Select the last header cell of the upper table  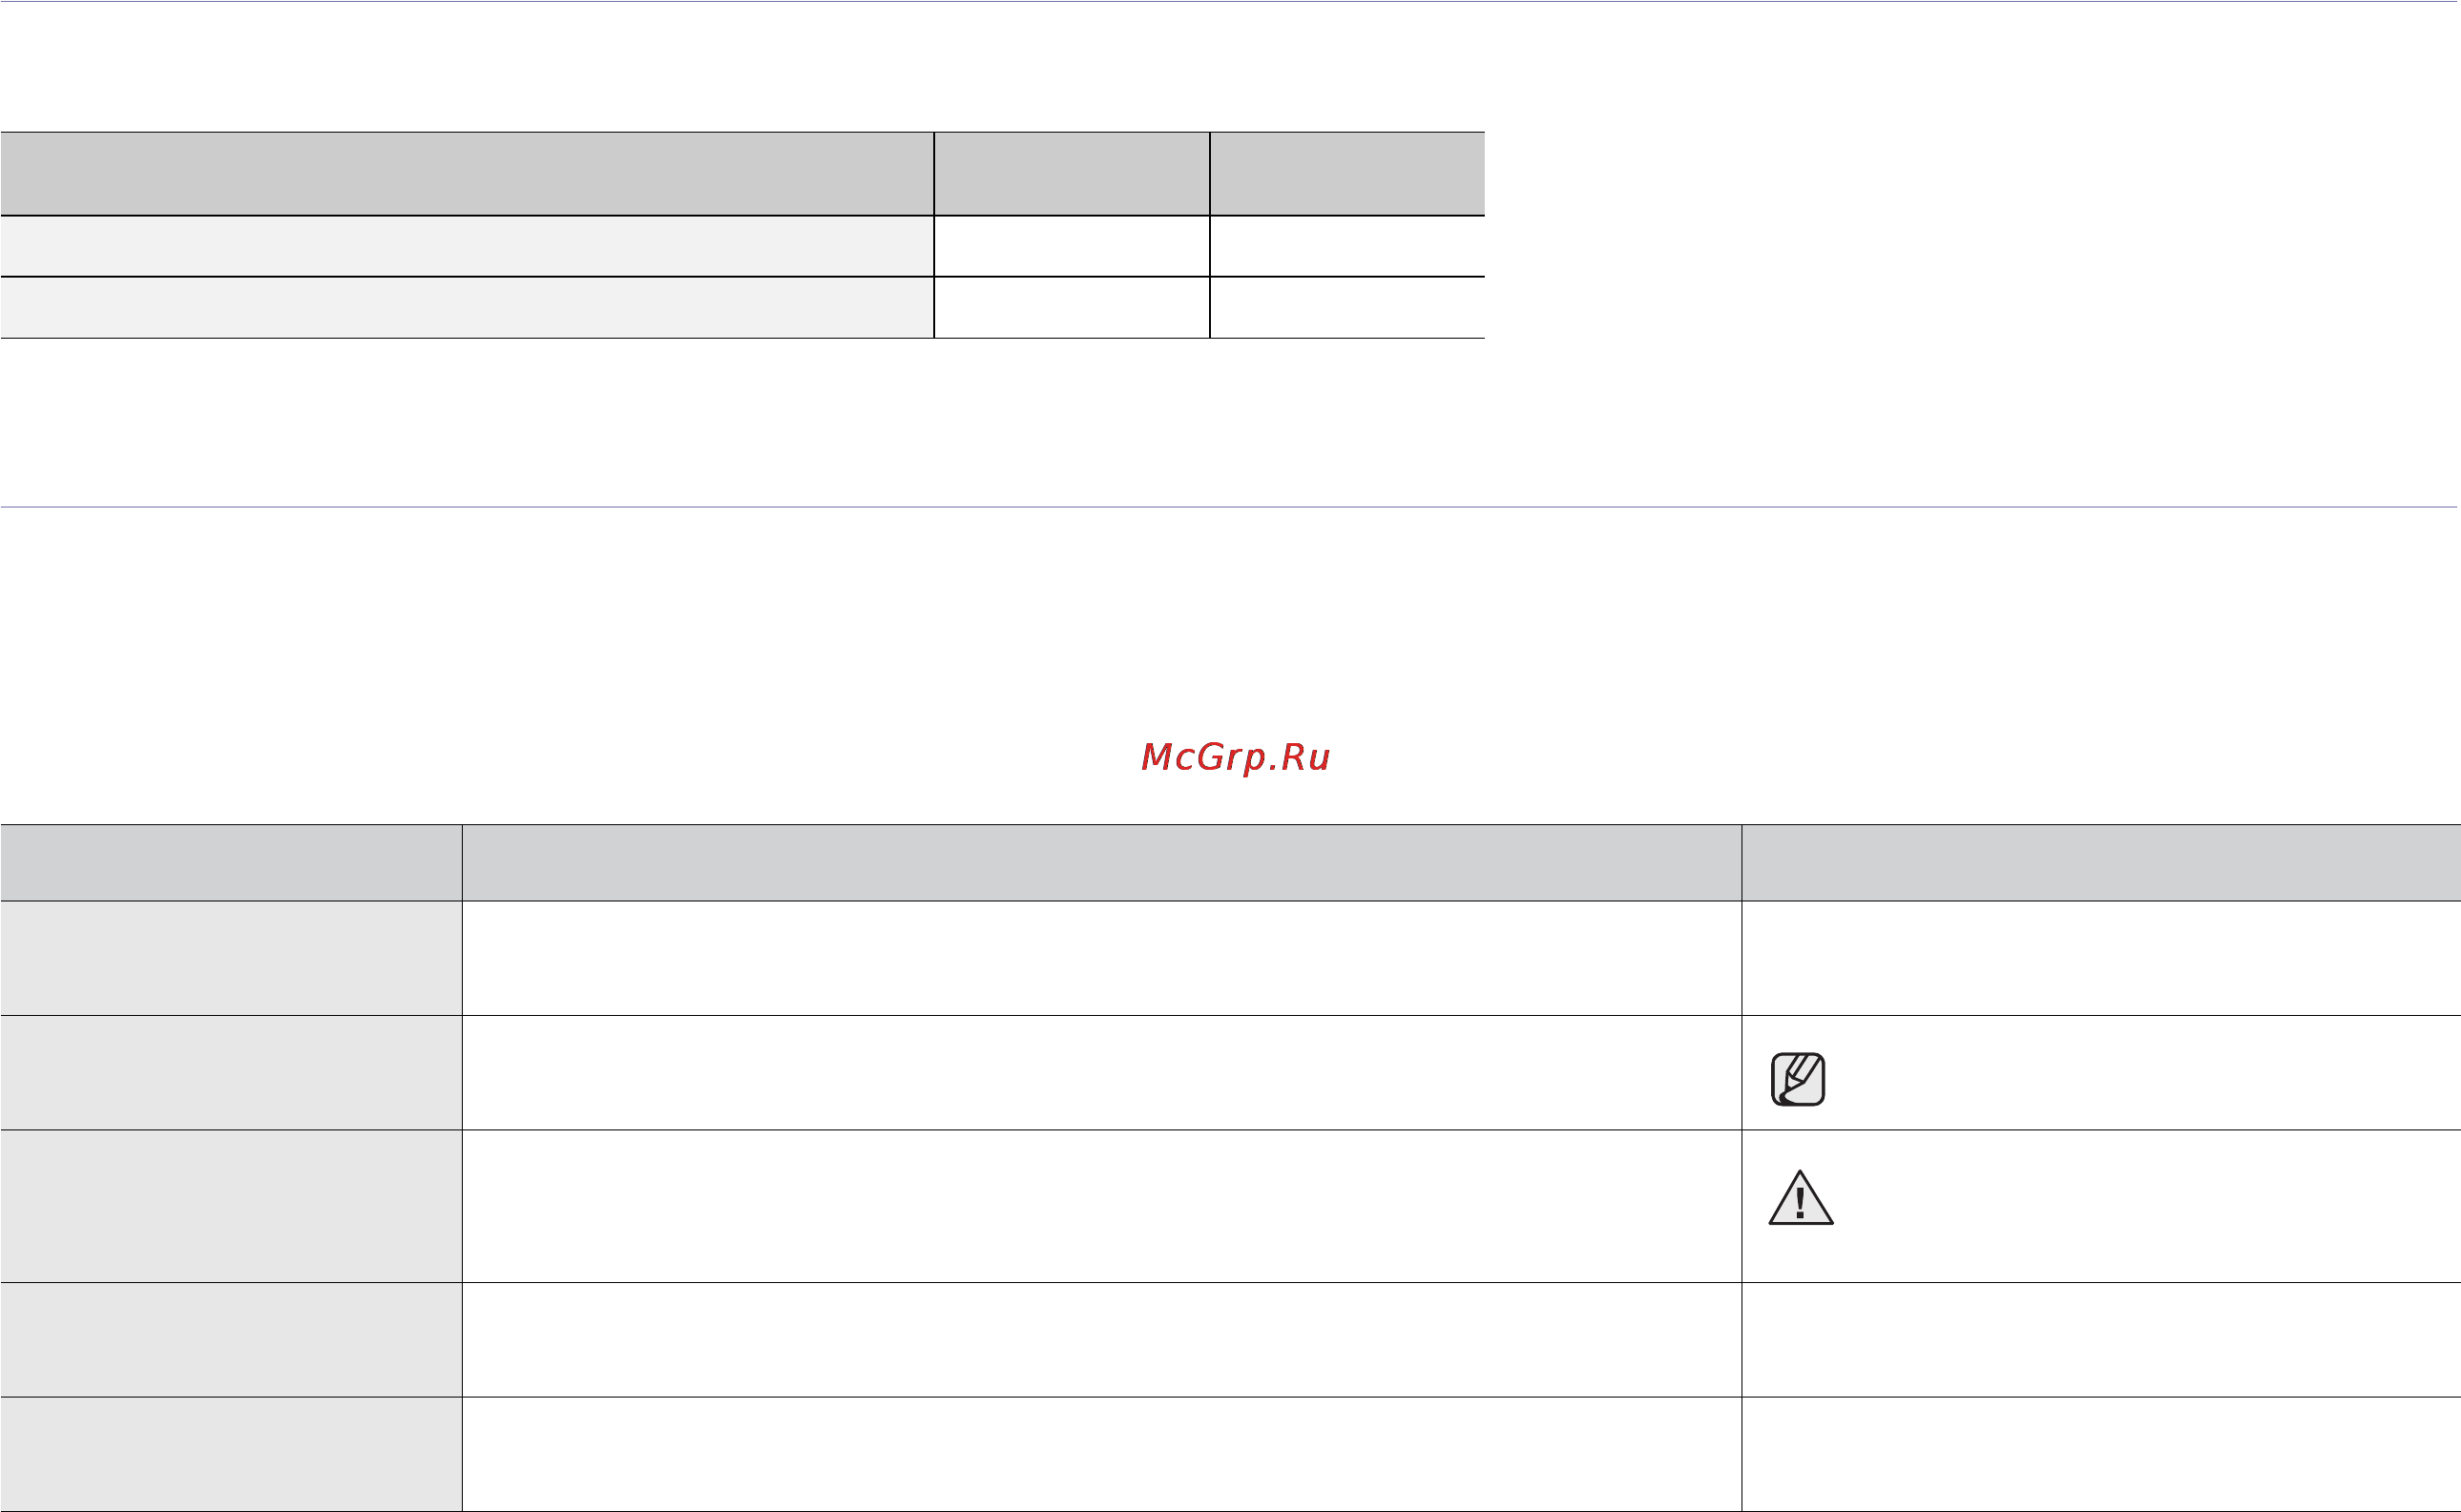point(1348,173)
